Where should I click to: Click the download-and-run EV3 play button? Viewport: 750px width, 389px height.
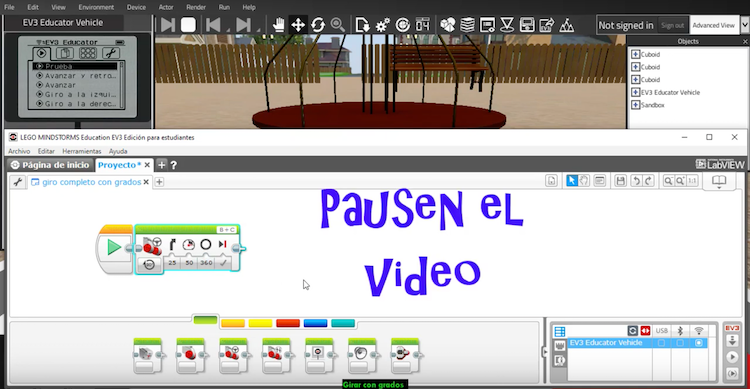pos(732,357)
